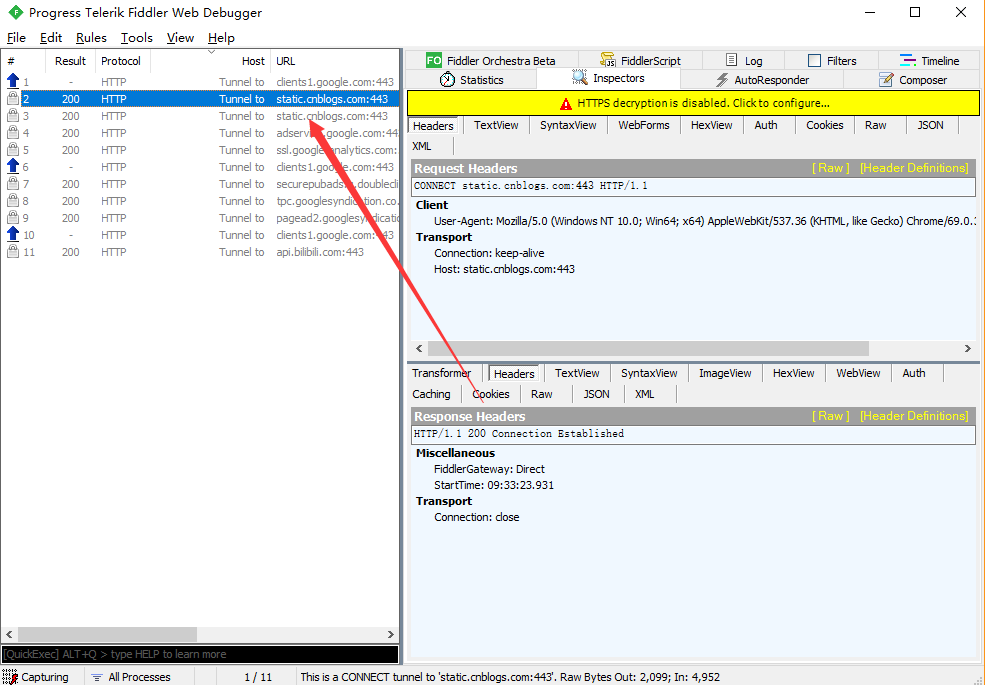Click the Filters checkbox icon

pyautogui.click(x=814, y=60)
